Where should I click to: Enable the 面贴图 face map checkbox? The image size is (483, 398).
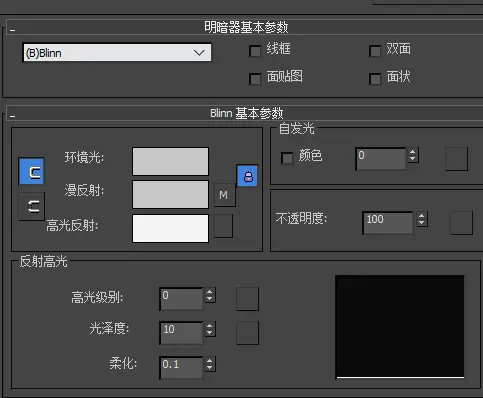click(x=255, y=79)
